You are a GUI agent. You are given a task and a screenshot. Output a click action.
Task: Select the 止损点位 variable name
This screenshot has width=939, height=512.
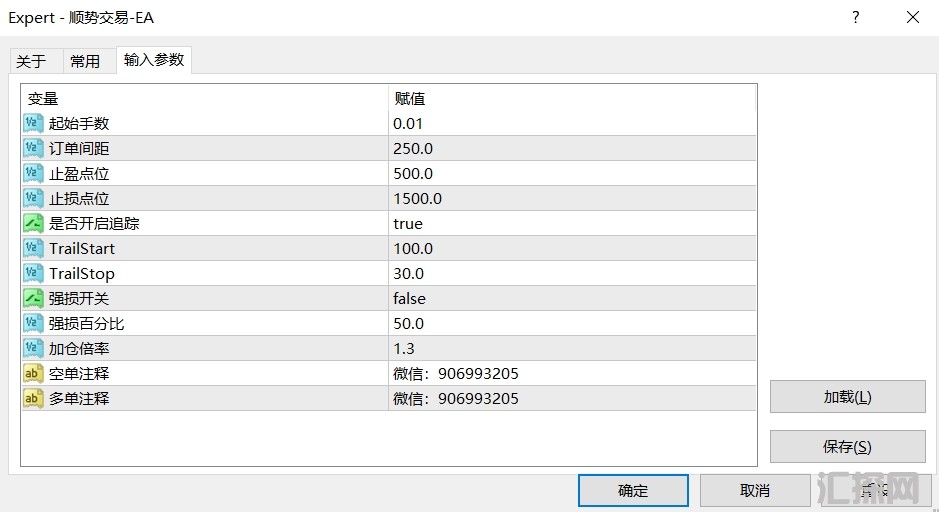pyautogui.click(x=79, y=198)
